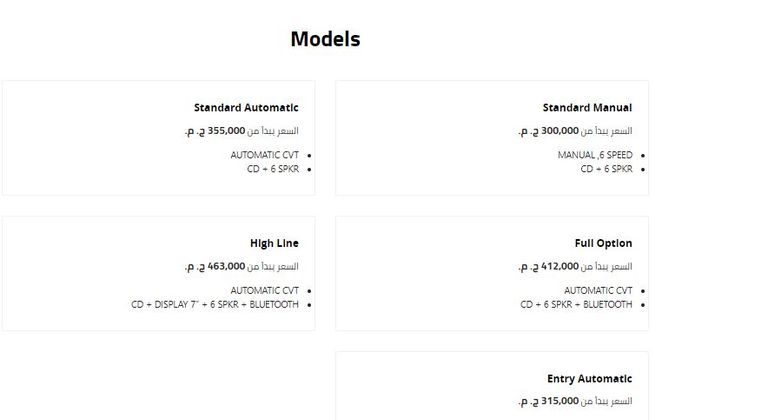Image resolution: width=768 pixels, height=420 pixels.
Task: Open the Entry Automatic model title
Action: (x=589, y=379)
